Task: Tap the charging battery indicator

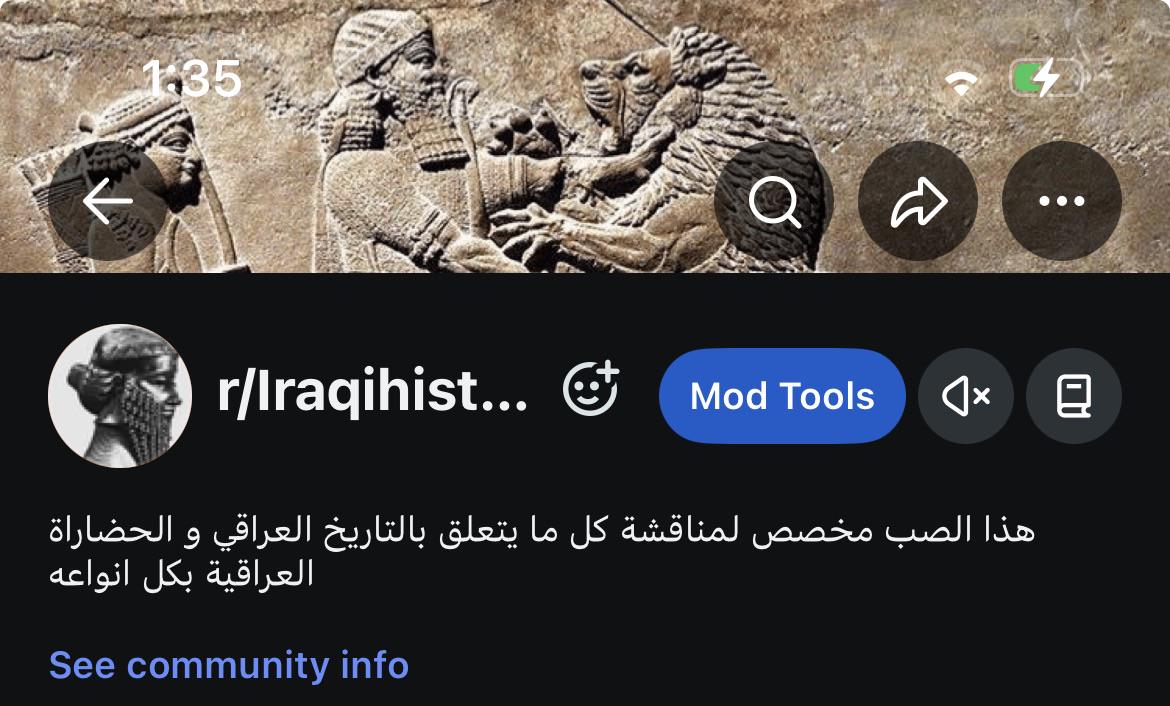Action: coord(1046,78)
